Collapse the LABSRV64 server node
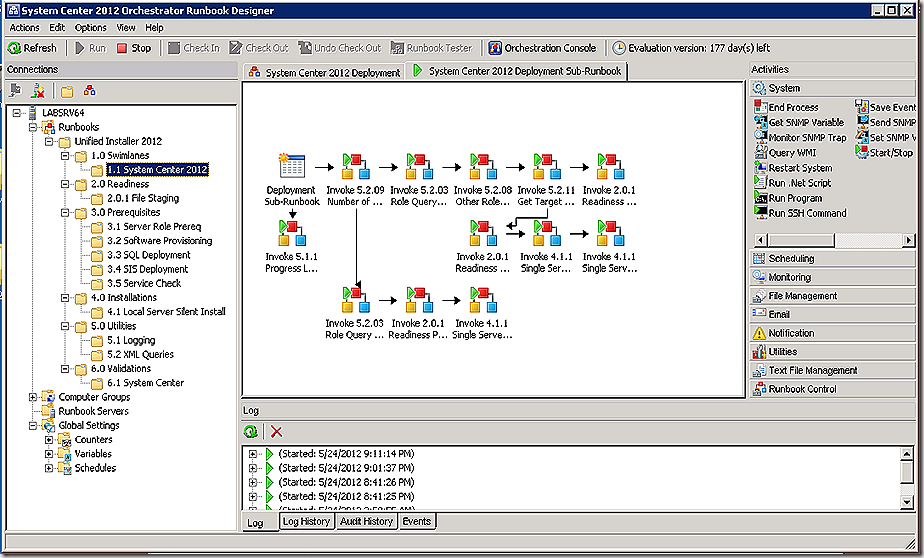Screen dimensions: 924x558 click(16, 113)
